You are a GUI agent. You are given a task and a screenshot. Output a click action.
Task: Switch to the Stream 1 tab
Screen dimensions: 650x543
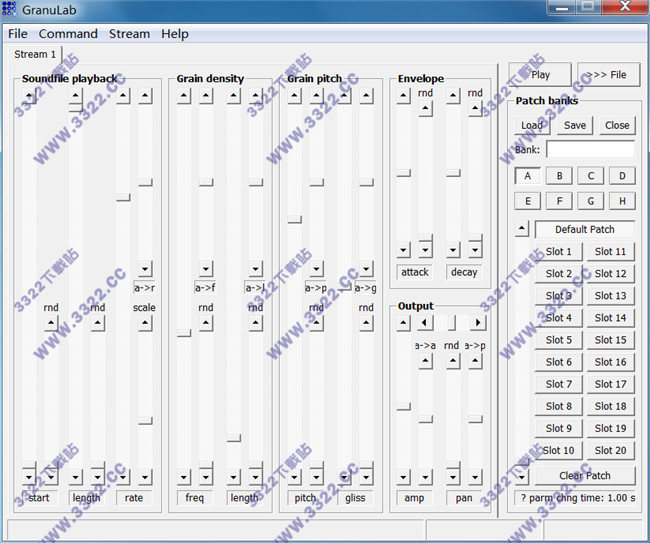click(35, 54)
